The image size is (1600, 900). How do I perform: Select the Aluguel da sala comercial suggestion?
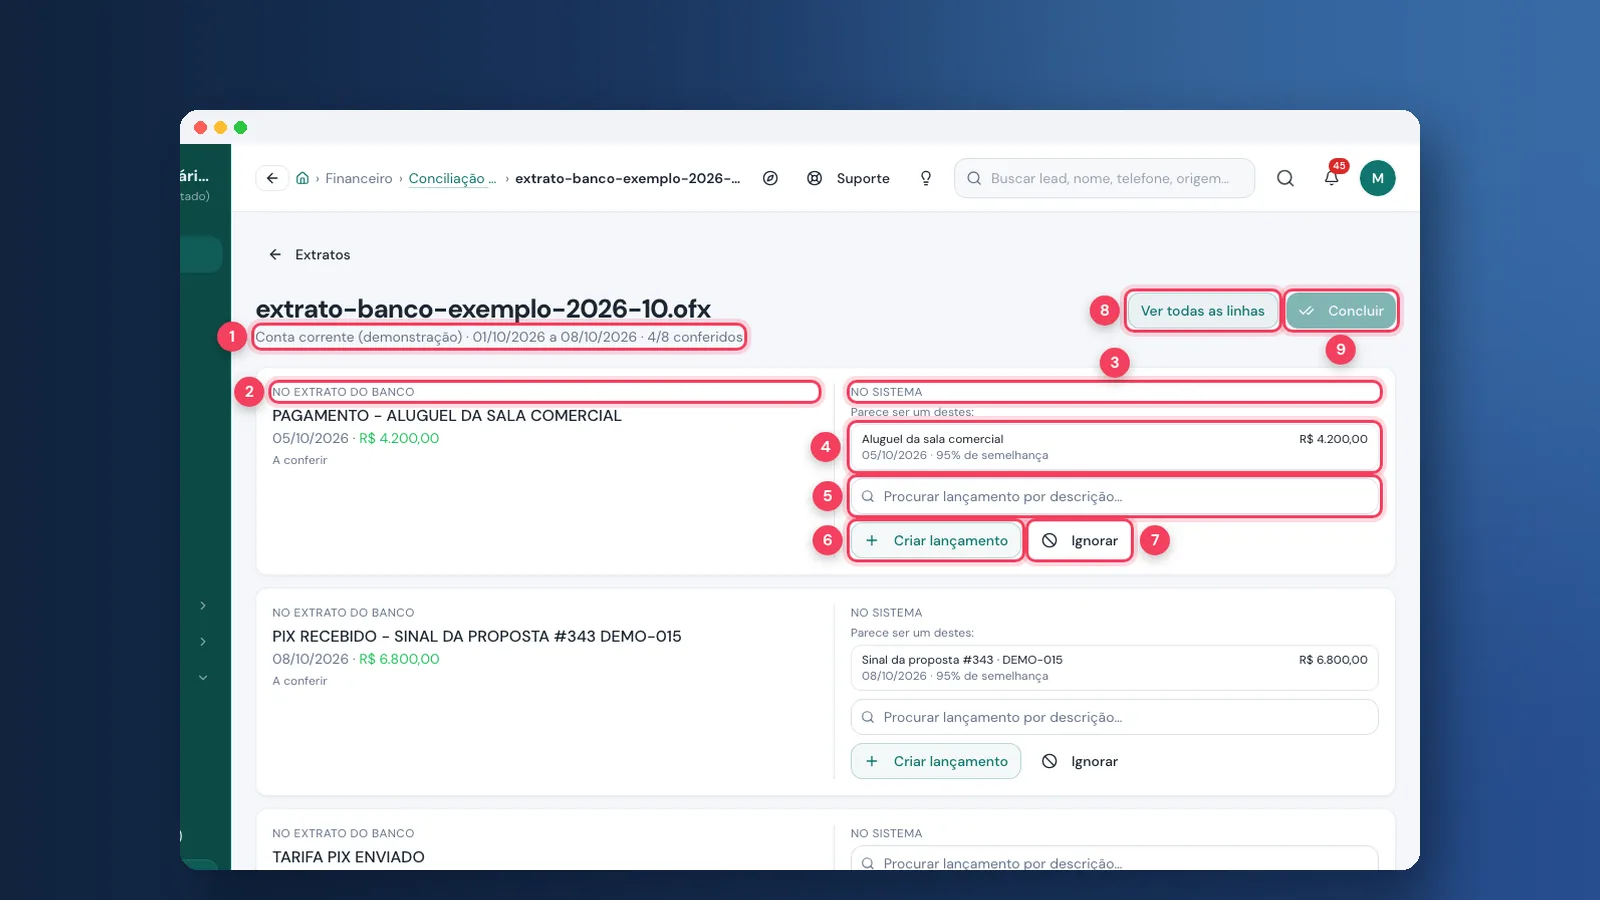pos(1114,447)
